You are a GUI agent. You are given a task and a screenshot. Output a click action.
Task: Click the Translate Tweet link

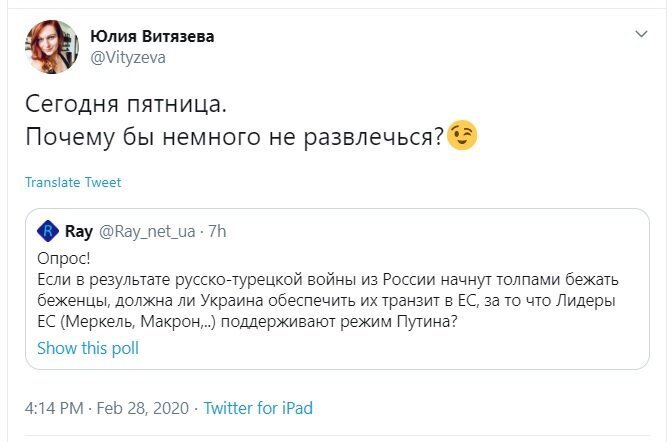point(73,183)
